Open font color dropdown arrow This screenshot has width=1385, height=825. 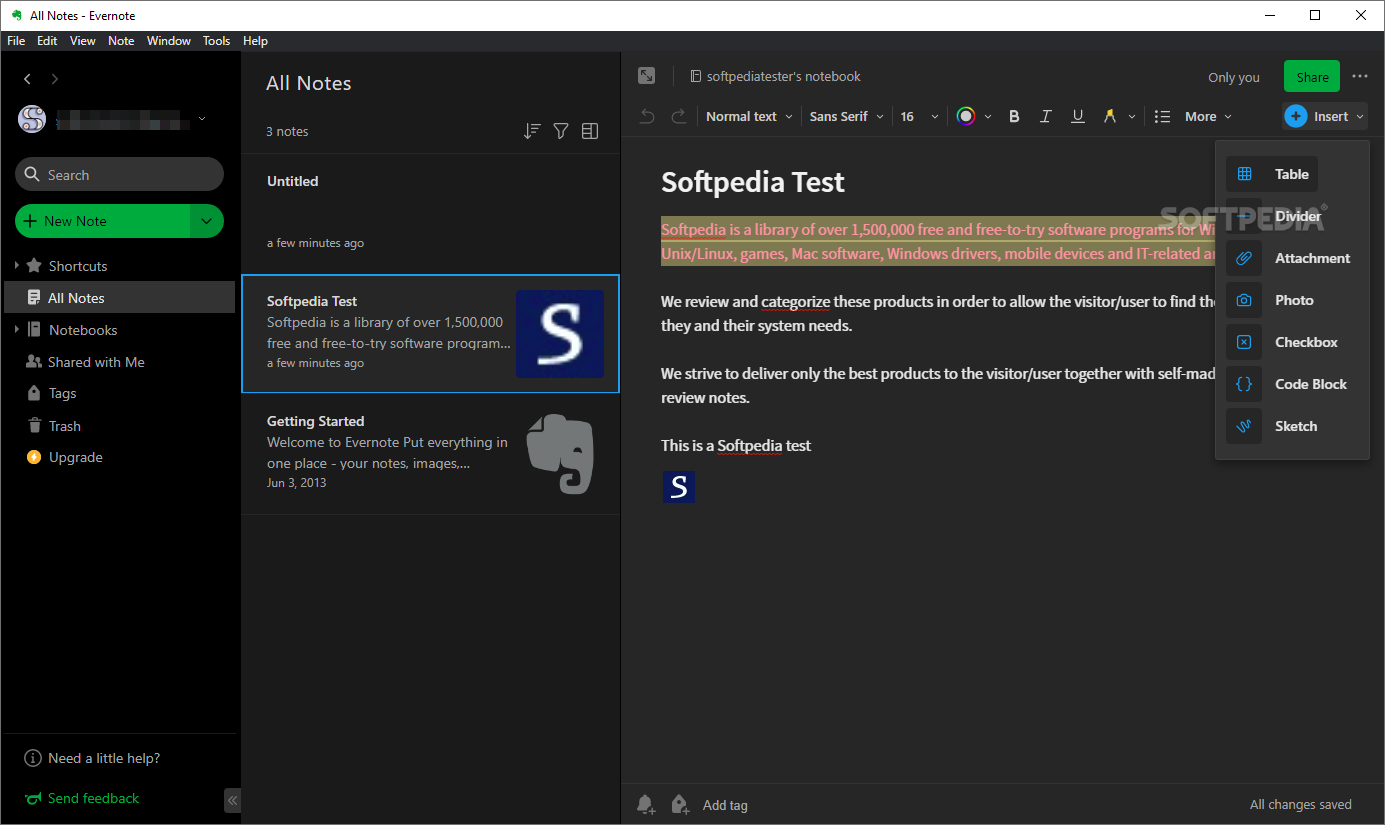tap(988, 116)
